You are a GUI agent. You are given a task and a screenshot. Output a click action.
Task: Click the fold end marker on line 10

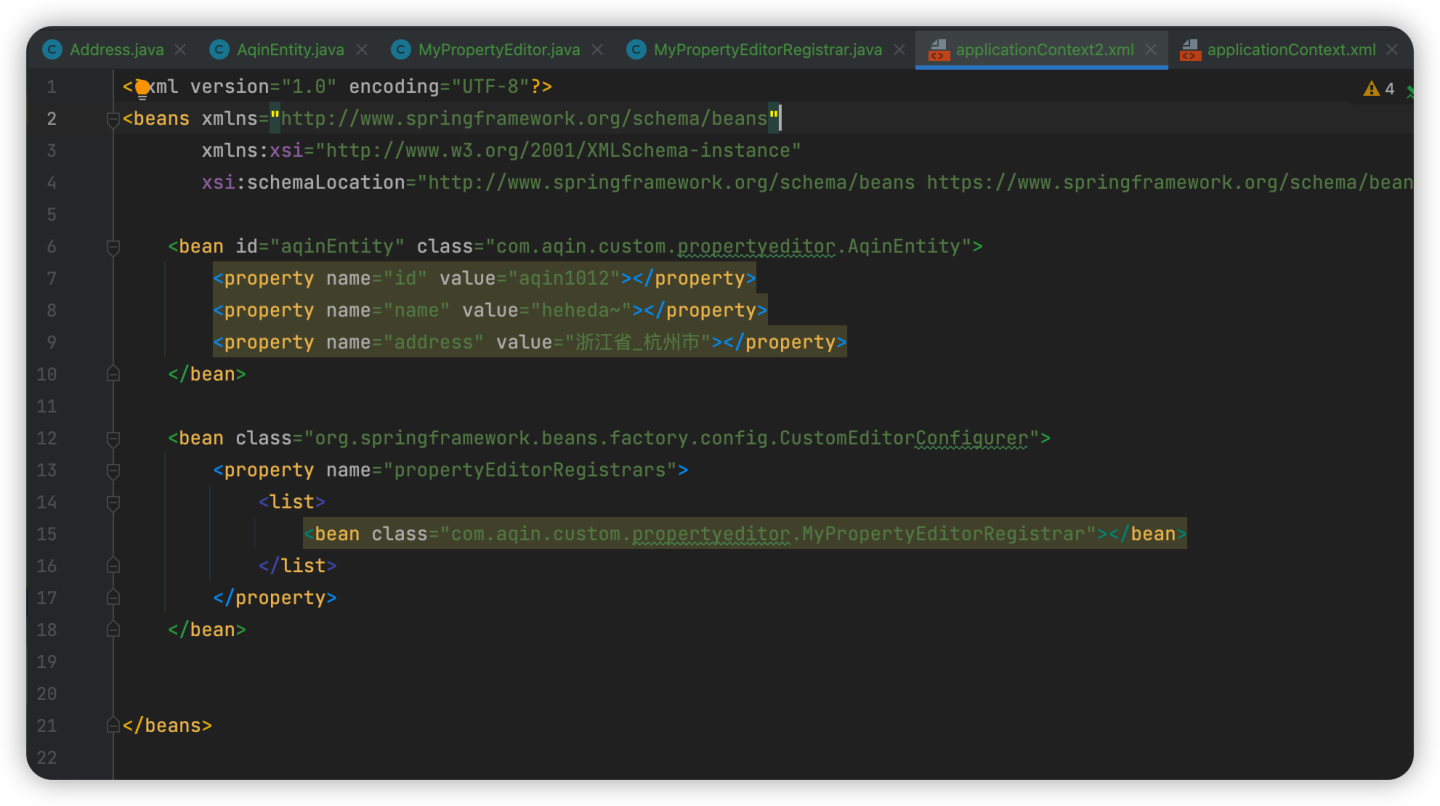(x=113, y=374)
